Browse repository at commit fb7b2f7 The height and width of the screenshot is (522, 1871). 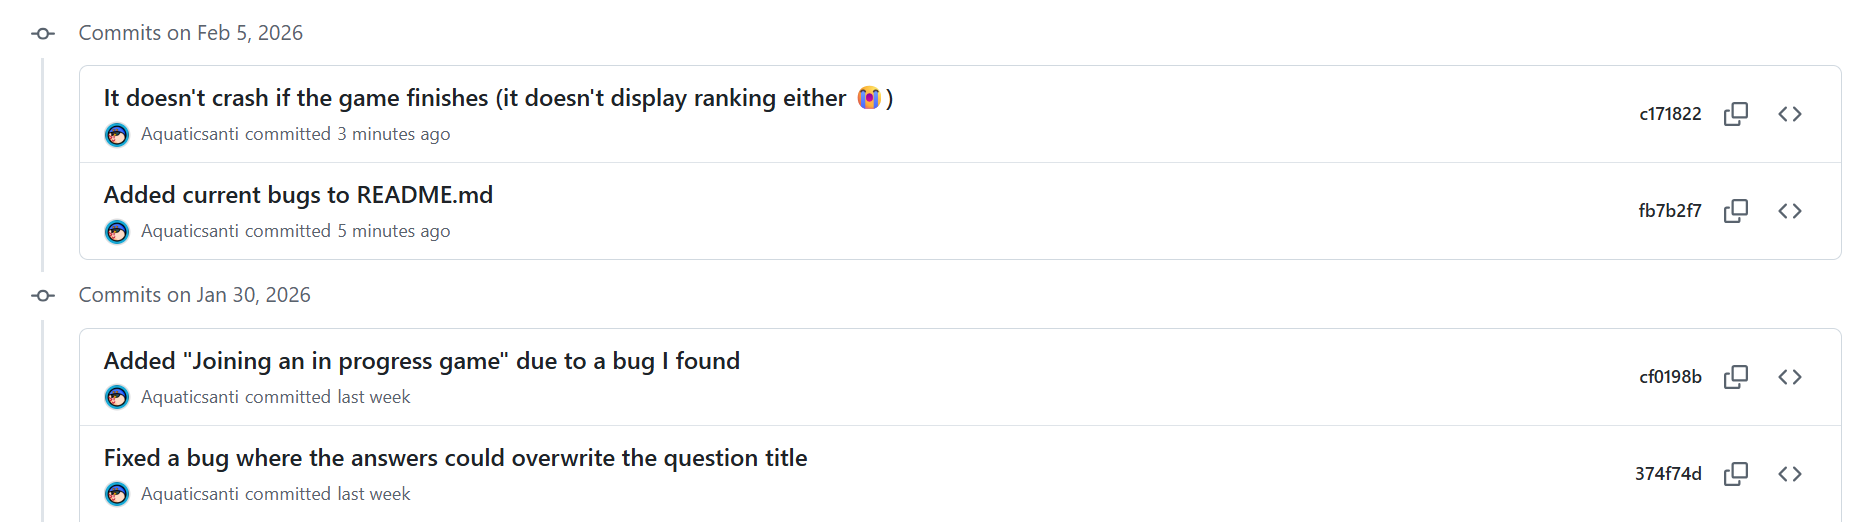(1790, 211)
